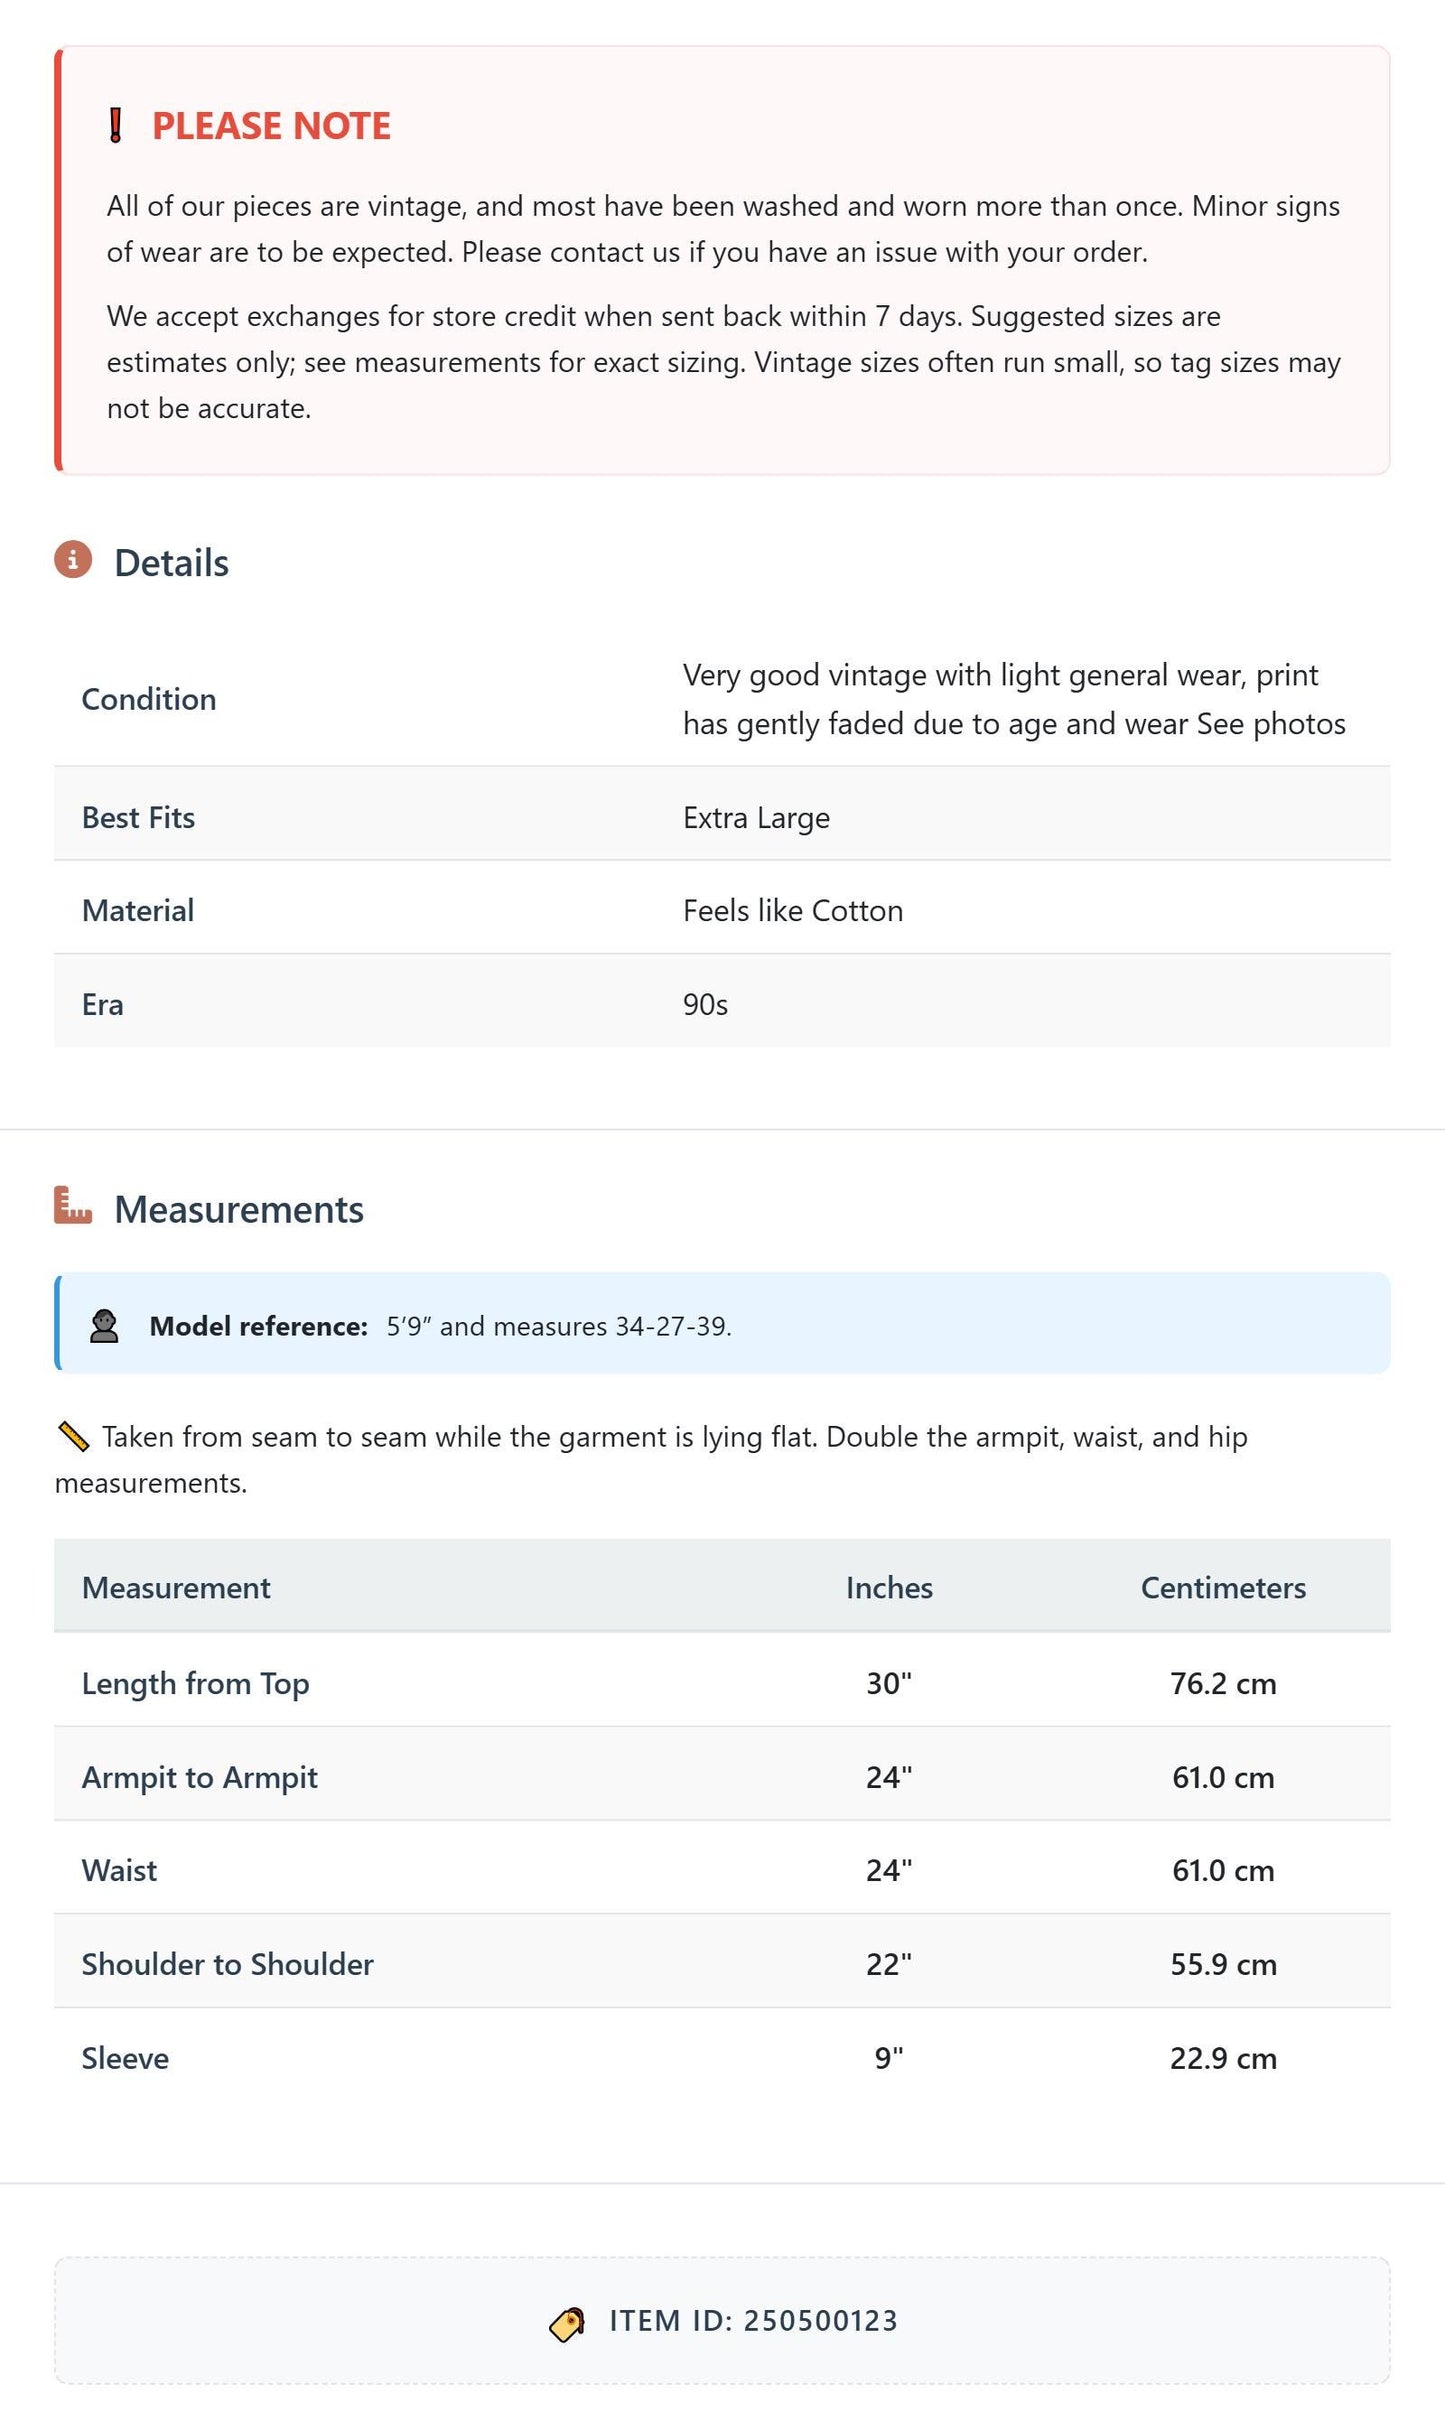This screenshot has height=2431, width=1445.
Task: Click the Condition row label
Action: click(149, 699)
